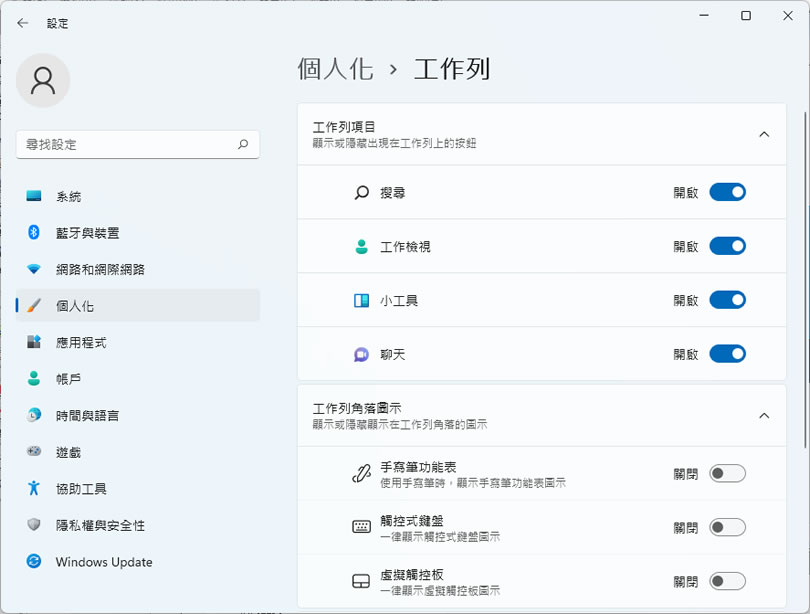
Task: Click the back arrow in the title bar
Action: click(x=23, y=23)
